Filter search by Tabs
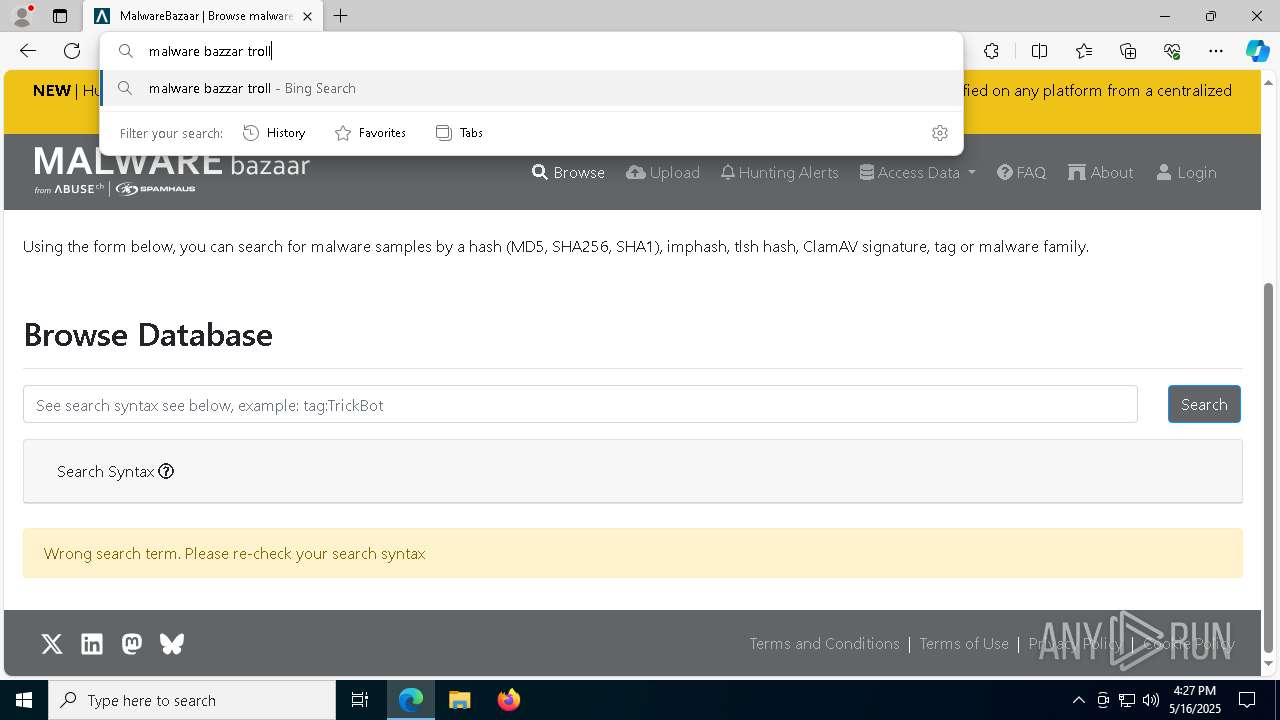 460,133
